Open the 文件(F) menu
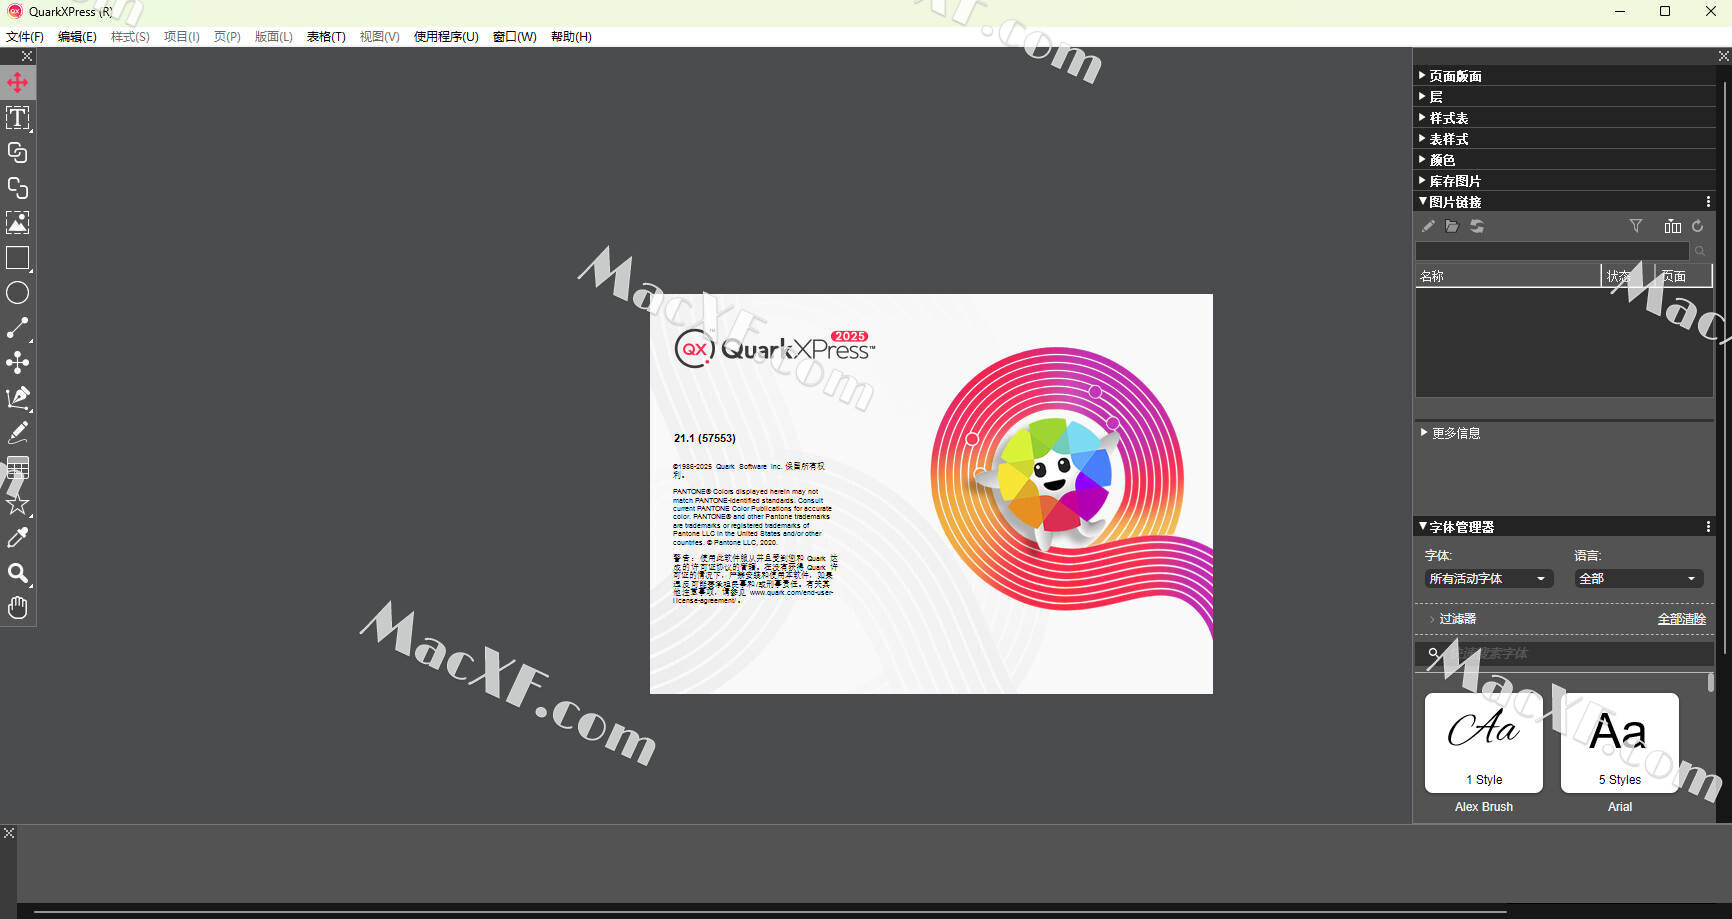Viewport: 1732px width, 919px height. pos(25,37)
